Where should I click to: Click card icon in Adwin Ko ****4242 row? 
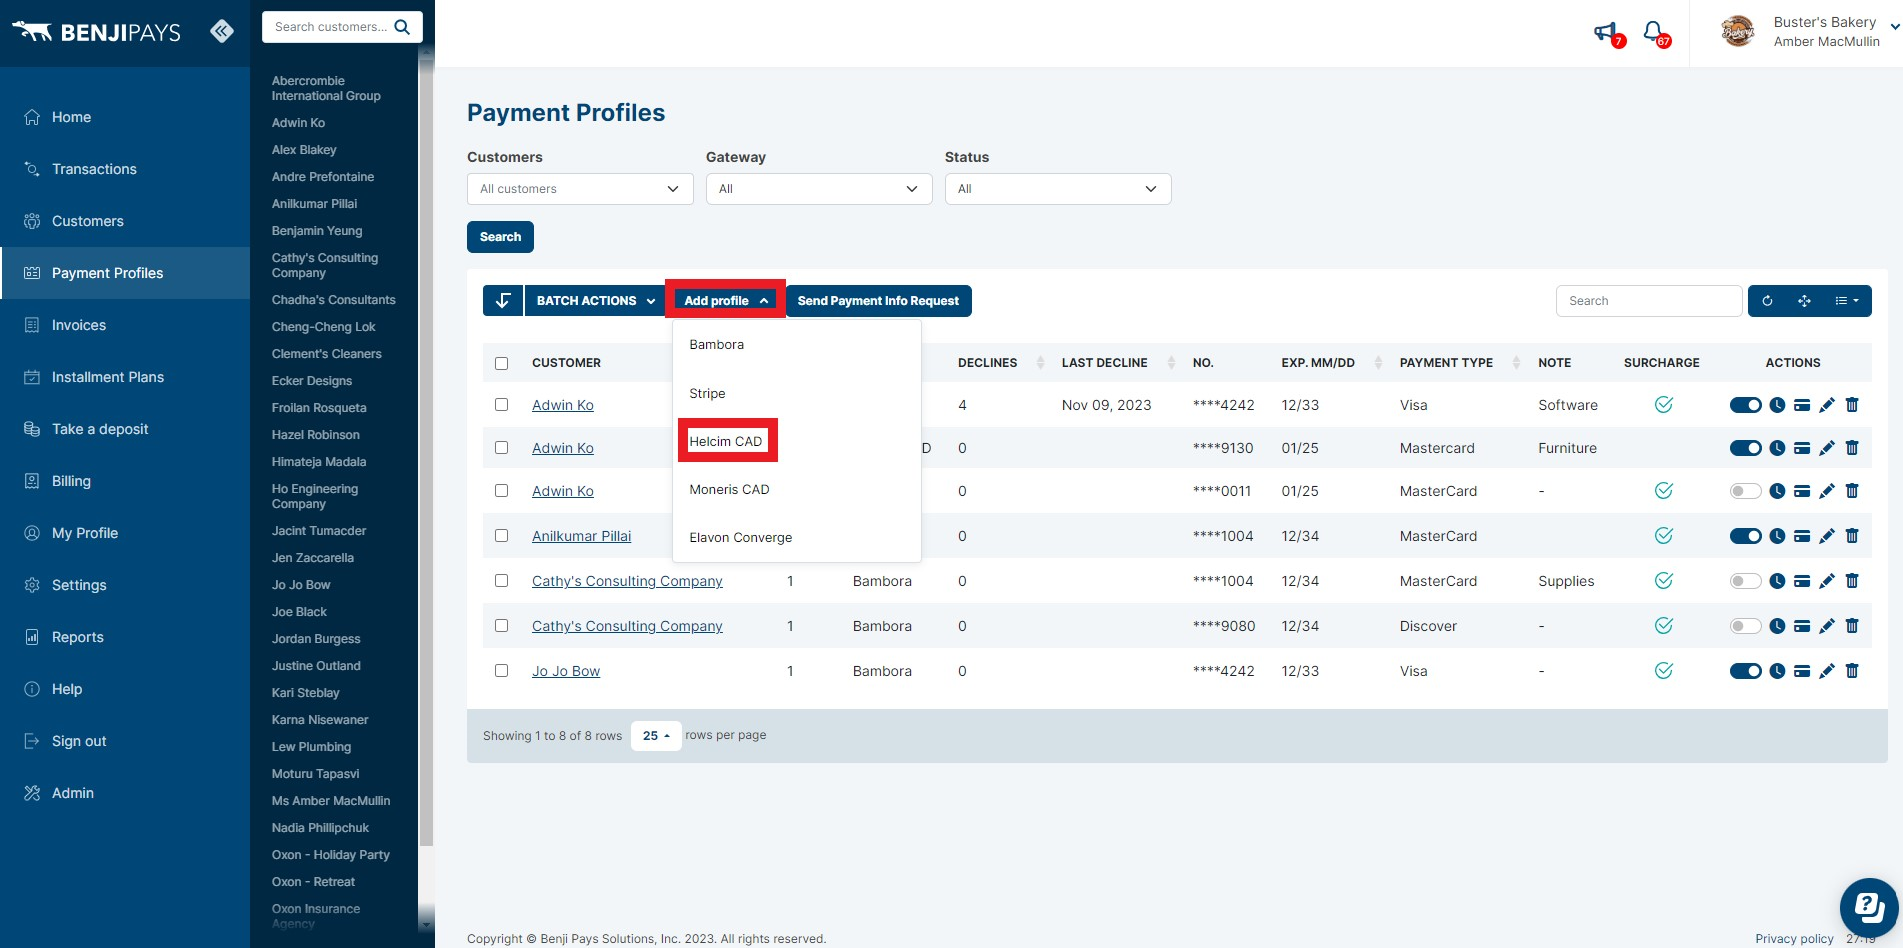point(1802,405)
